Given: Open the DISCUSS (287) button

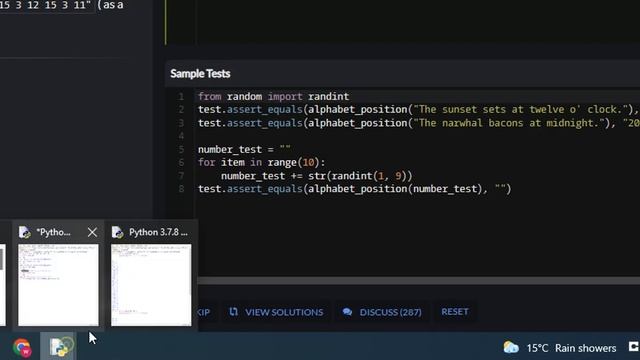Looking at the screenshot, I should [382, 312].
